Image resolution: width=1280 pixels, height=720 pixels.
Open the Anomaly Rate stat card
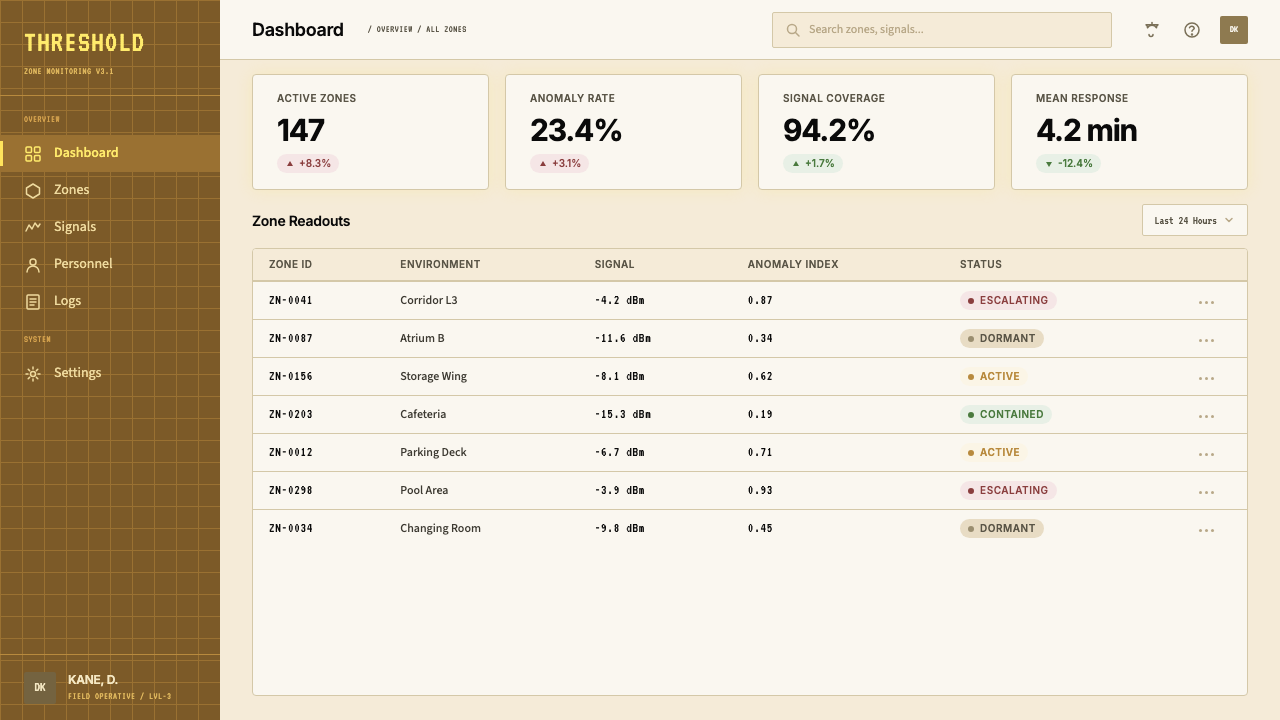tap(623, 132)
